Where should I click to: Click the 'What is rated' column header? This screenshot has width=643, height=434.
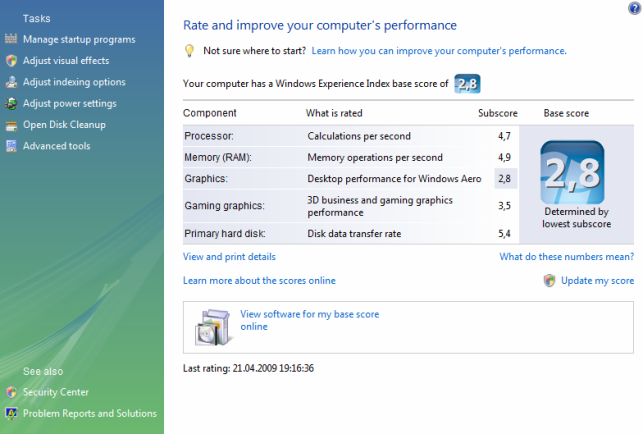pos(334,113)
